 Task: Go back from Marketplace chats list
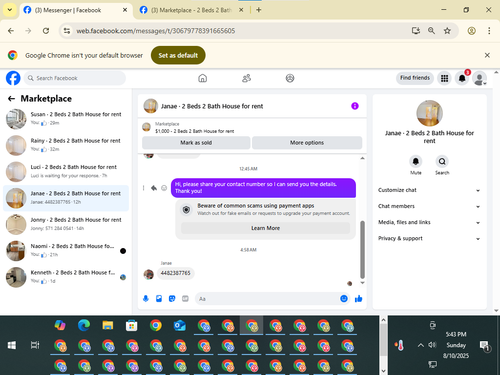tap(11, 99)
